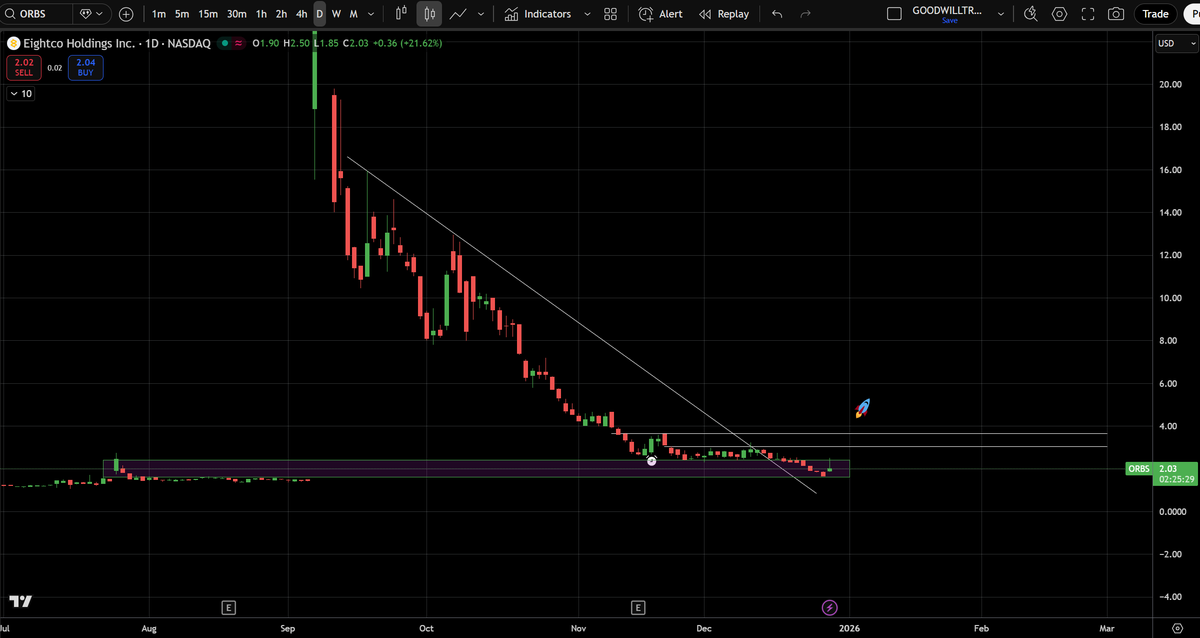1200x638 pixels.
Task: Start bar Replay mode
Action: pyautogui.click(x=724, y=14)
